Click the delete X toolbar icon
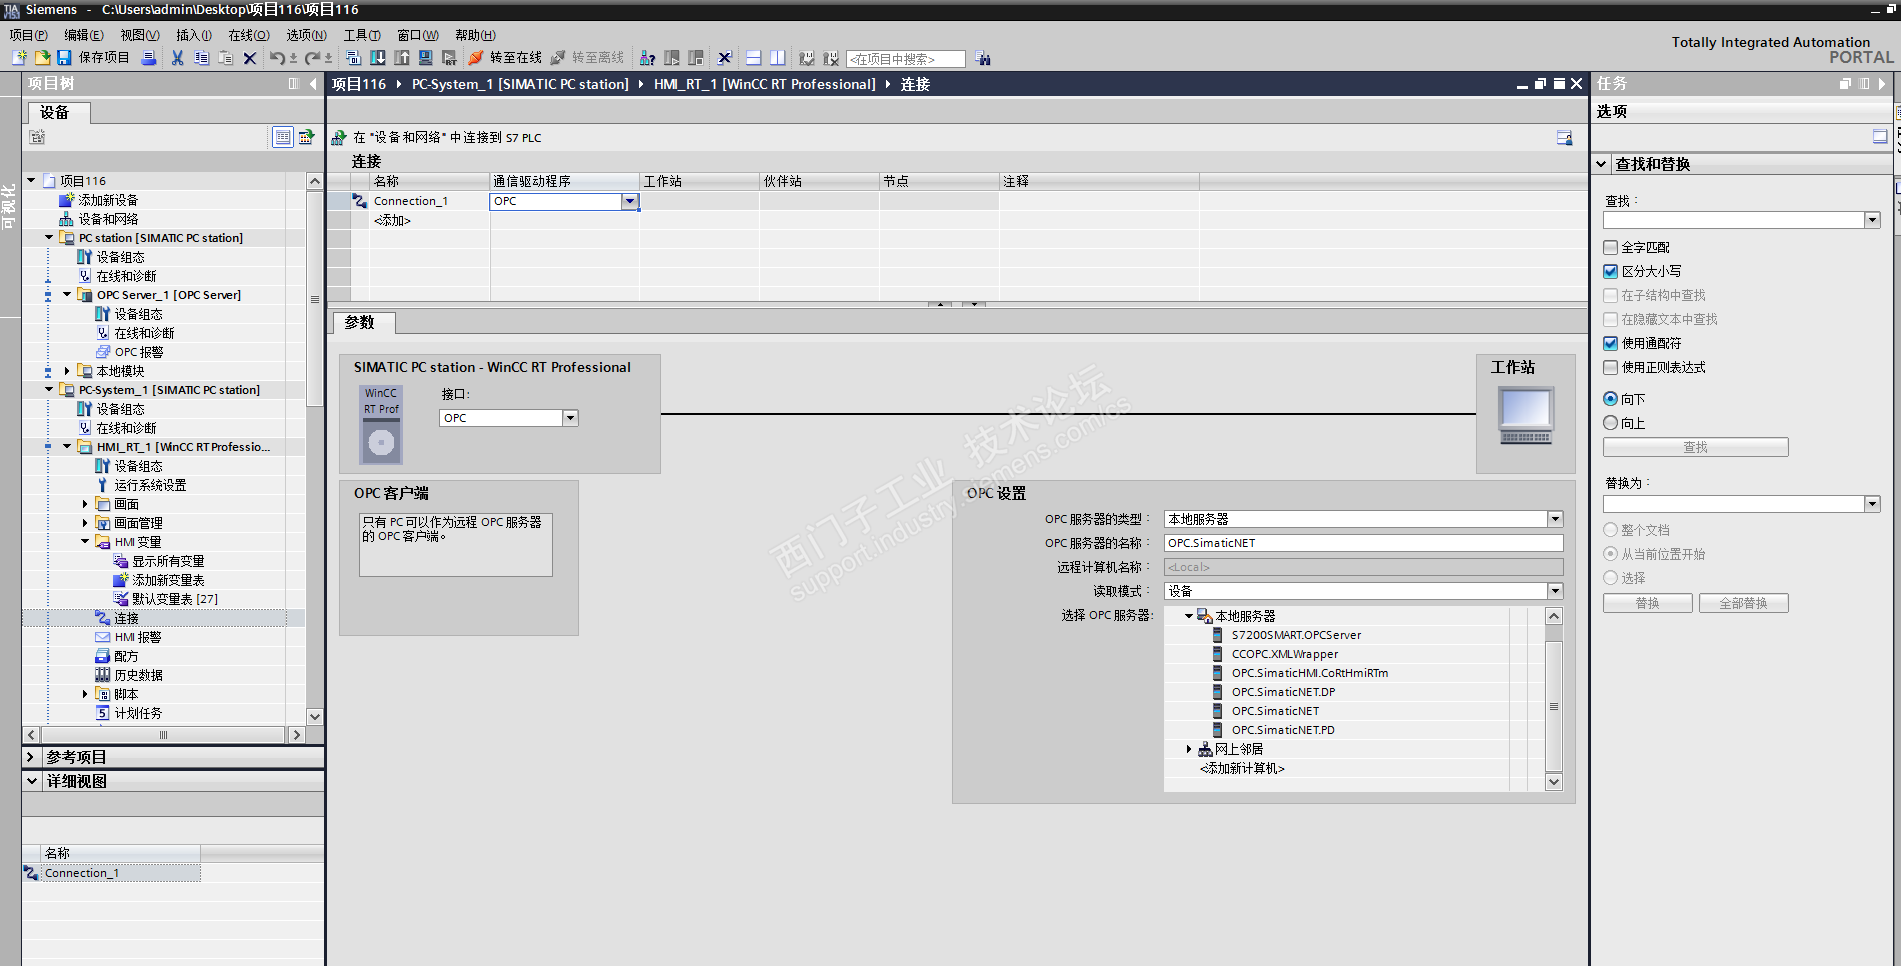Image resolution: width=1901 pixels, height=966 pixels. coord(250,58)
